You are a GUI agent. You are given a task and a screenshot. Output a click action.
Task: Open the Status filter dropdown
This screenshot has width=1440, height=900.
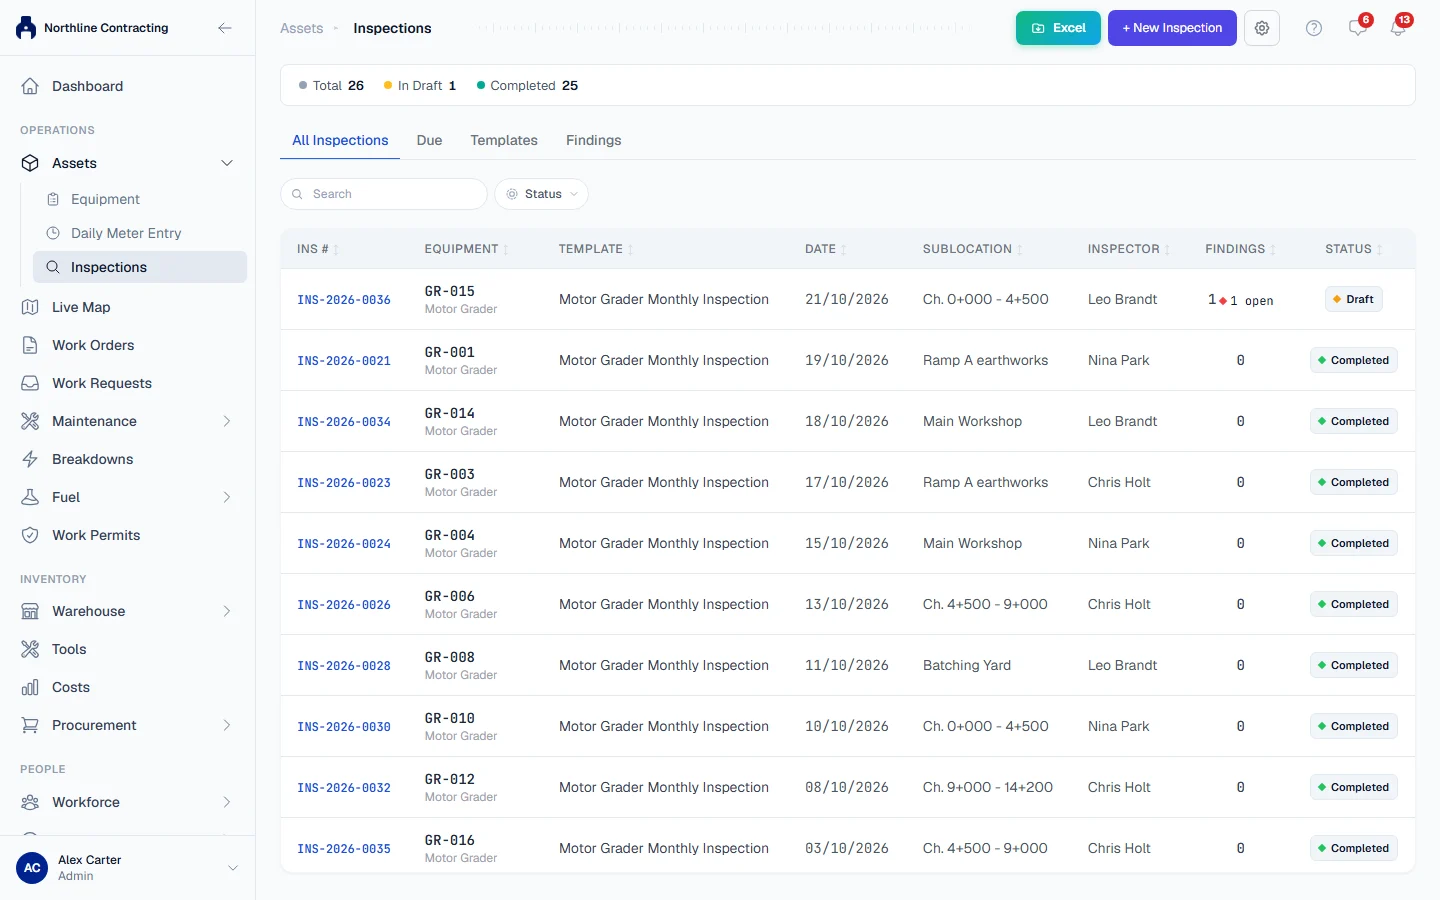point(541,194)
